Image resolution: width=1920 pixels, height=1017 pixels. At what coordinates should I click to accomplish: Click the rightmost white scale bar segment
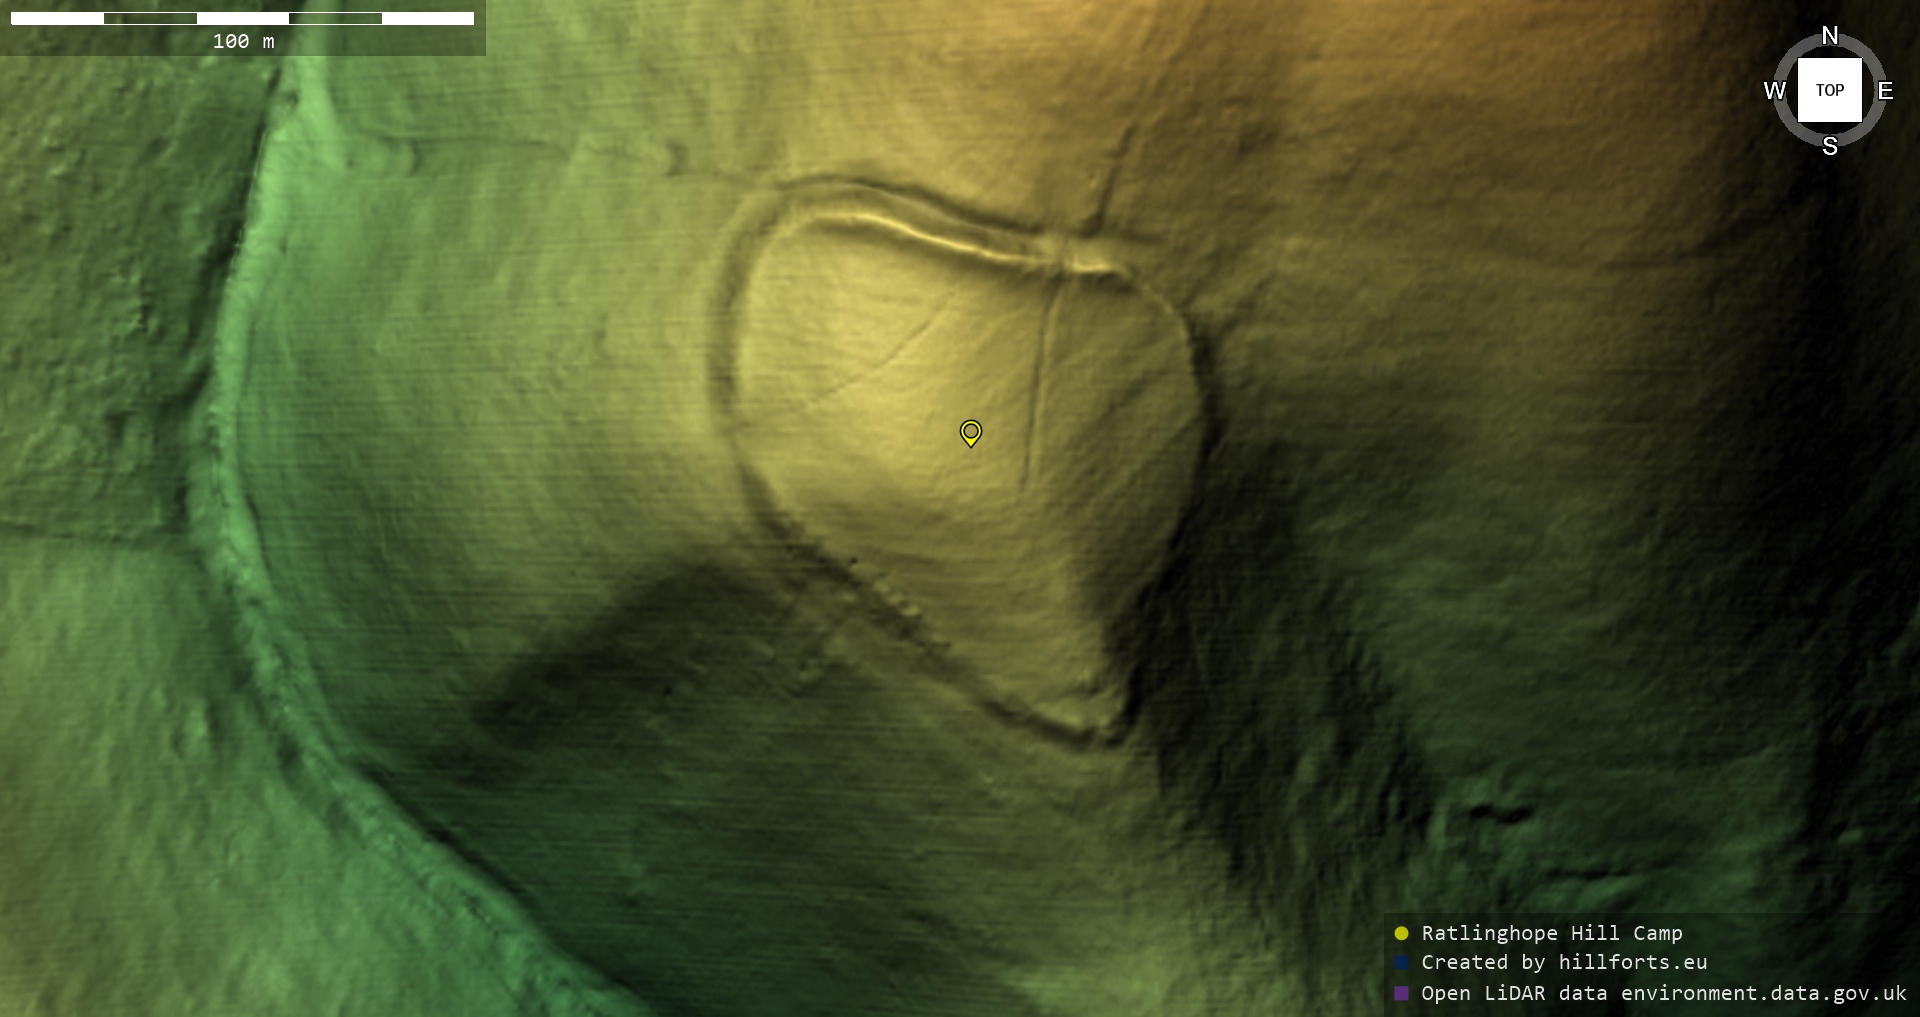pos(428,18)
